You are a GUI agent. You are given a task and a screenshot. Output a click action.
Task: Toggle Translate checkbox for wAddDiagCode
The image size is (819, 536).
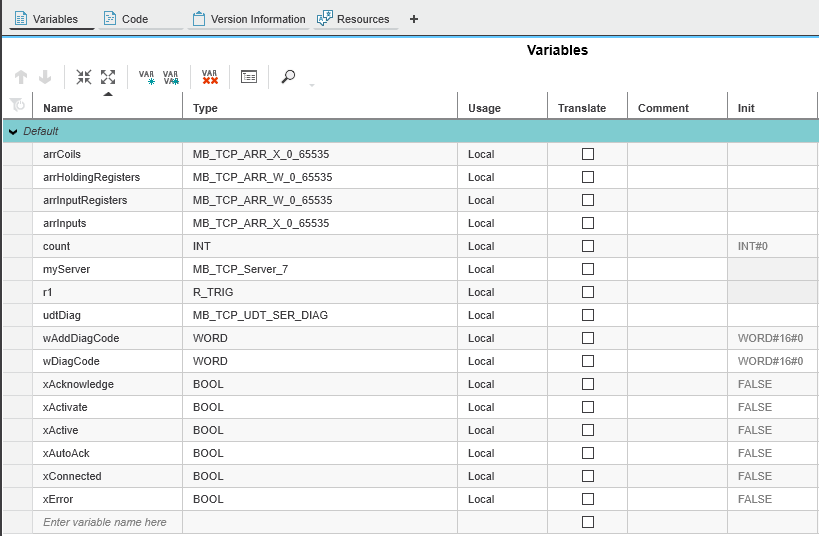tap(588, 338)
